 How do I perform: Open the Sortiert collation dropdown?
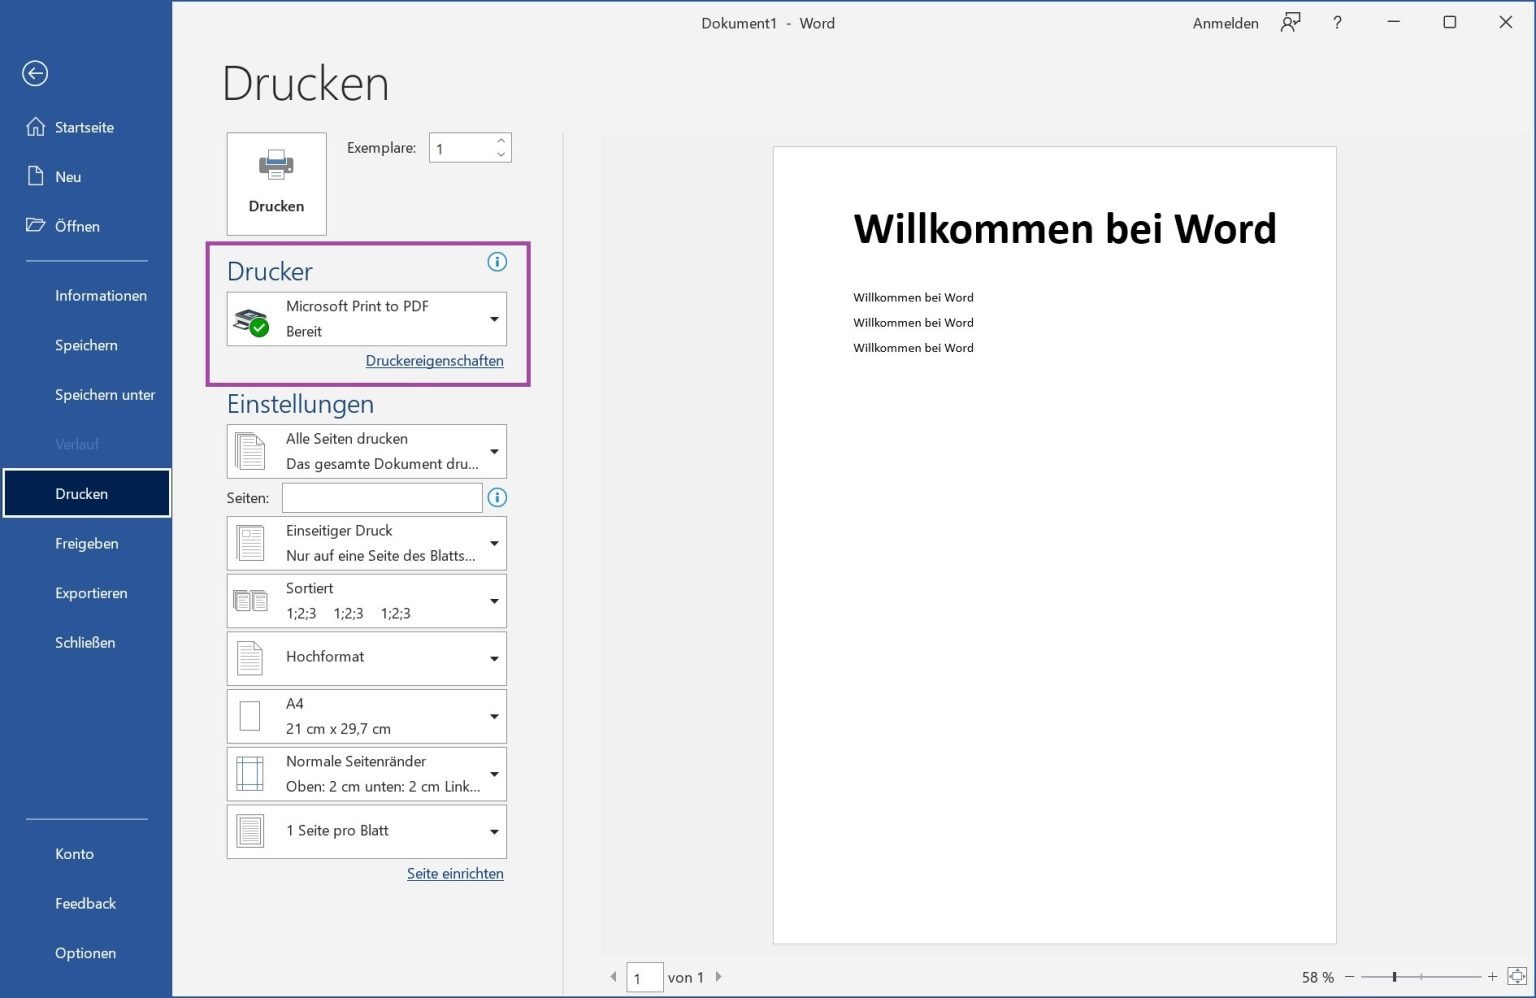(x=367, y=601)
